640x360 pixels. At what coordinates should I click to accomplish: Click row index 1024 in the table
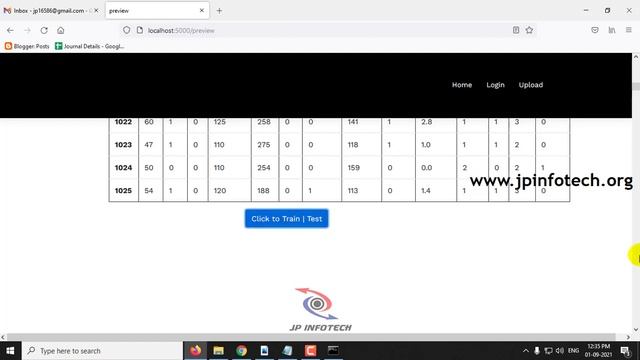coord(123,167)
